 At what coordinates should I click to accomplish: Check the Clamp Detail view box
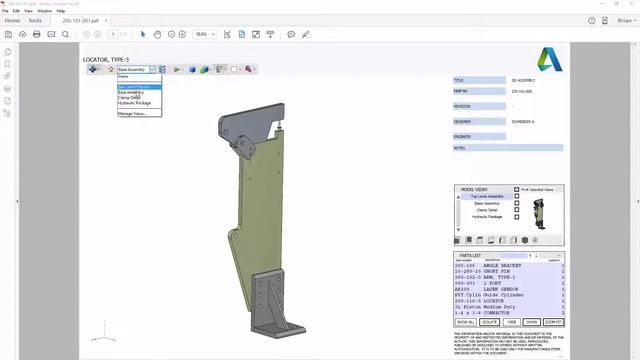(516, 210)
